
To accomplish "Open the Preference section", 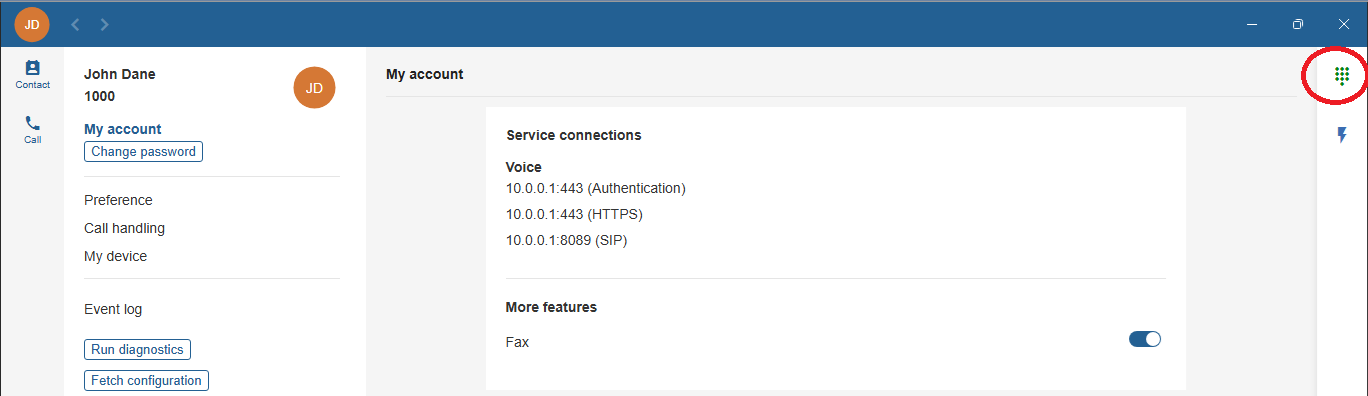I will (x=118, y=200).
